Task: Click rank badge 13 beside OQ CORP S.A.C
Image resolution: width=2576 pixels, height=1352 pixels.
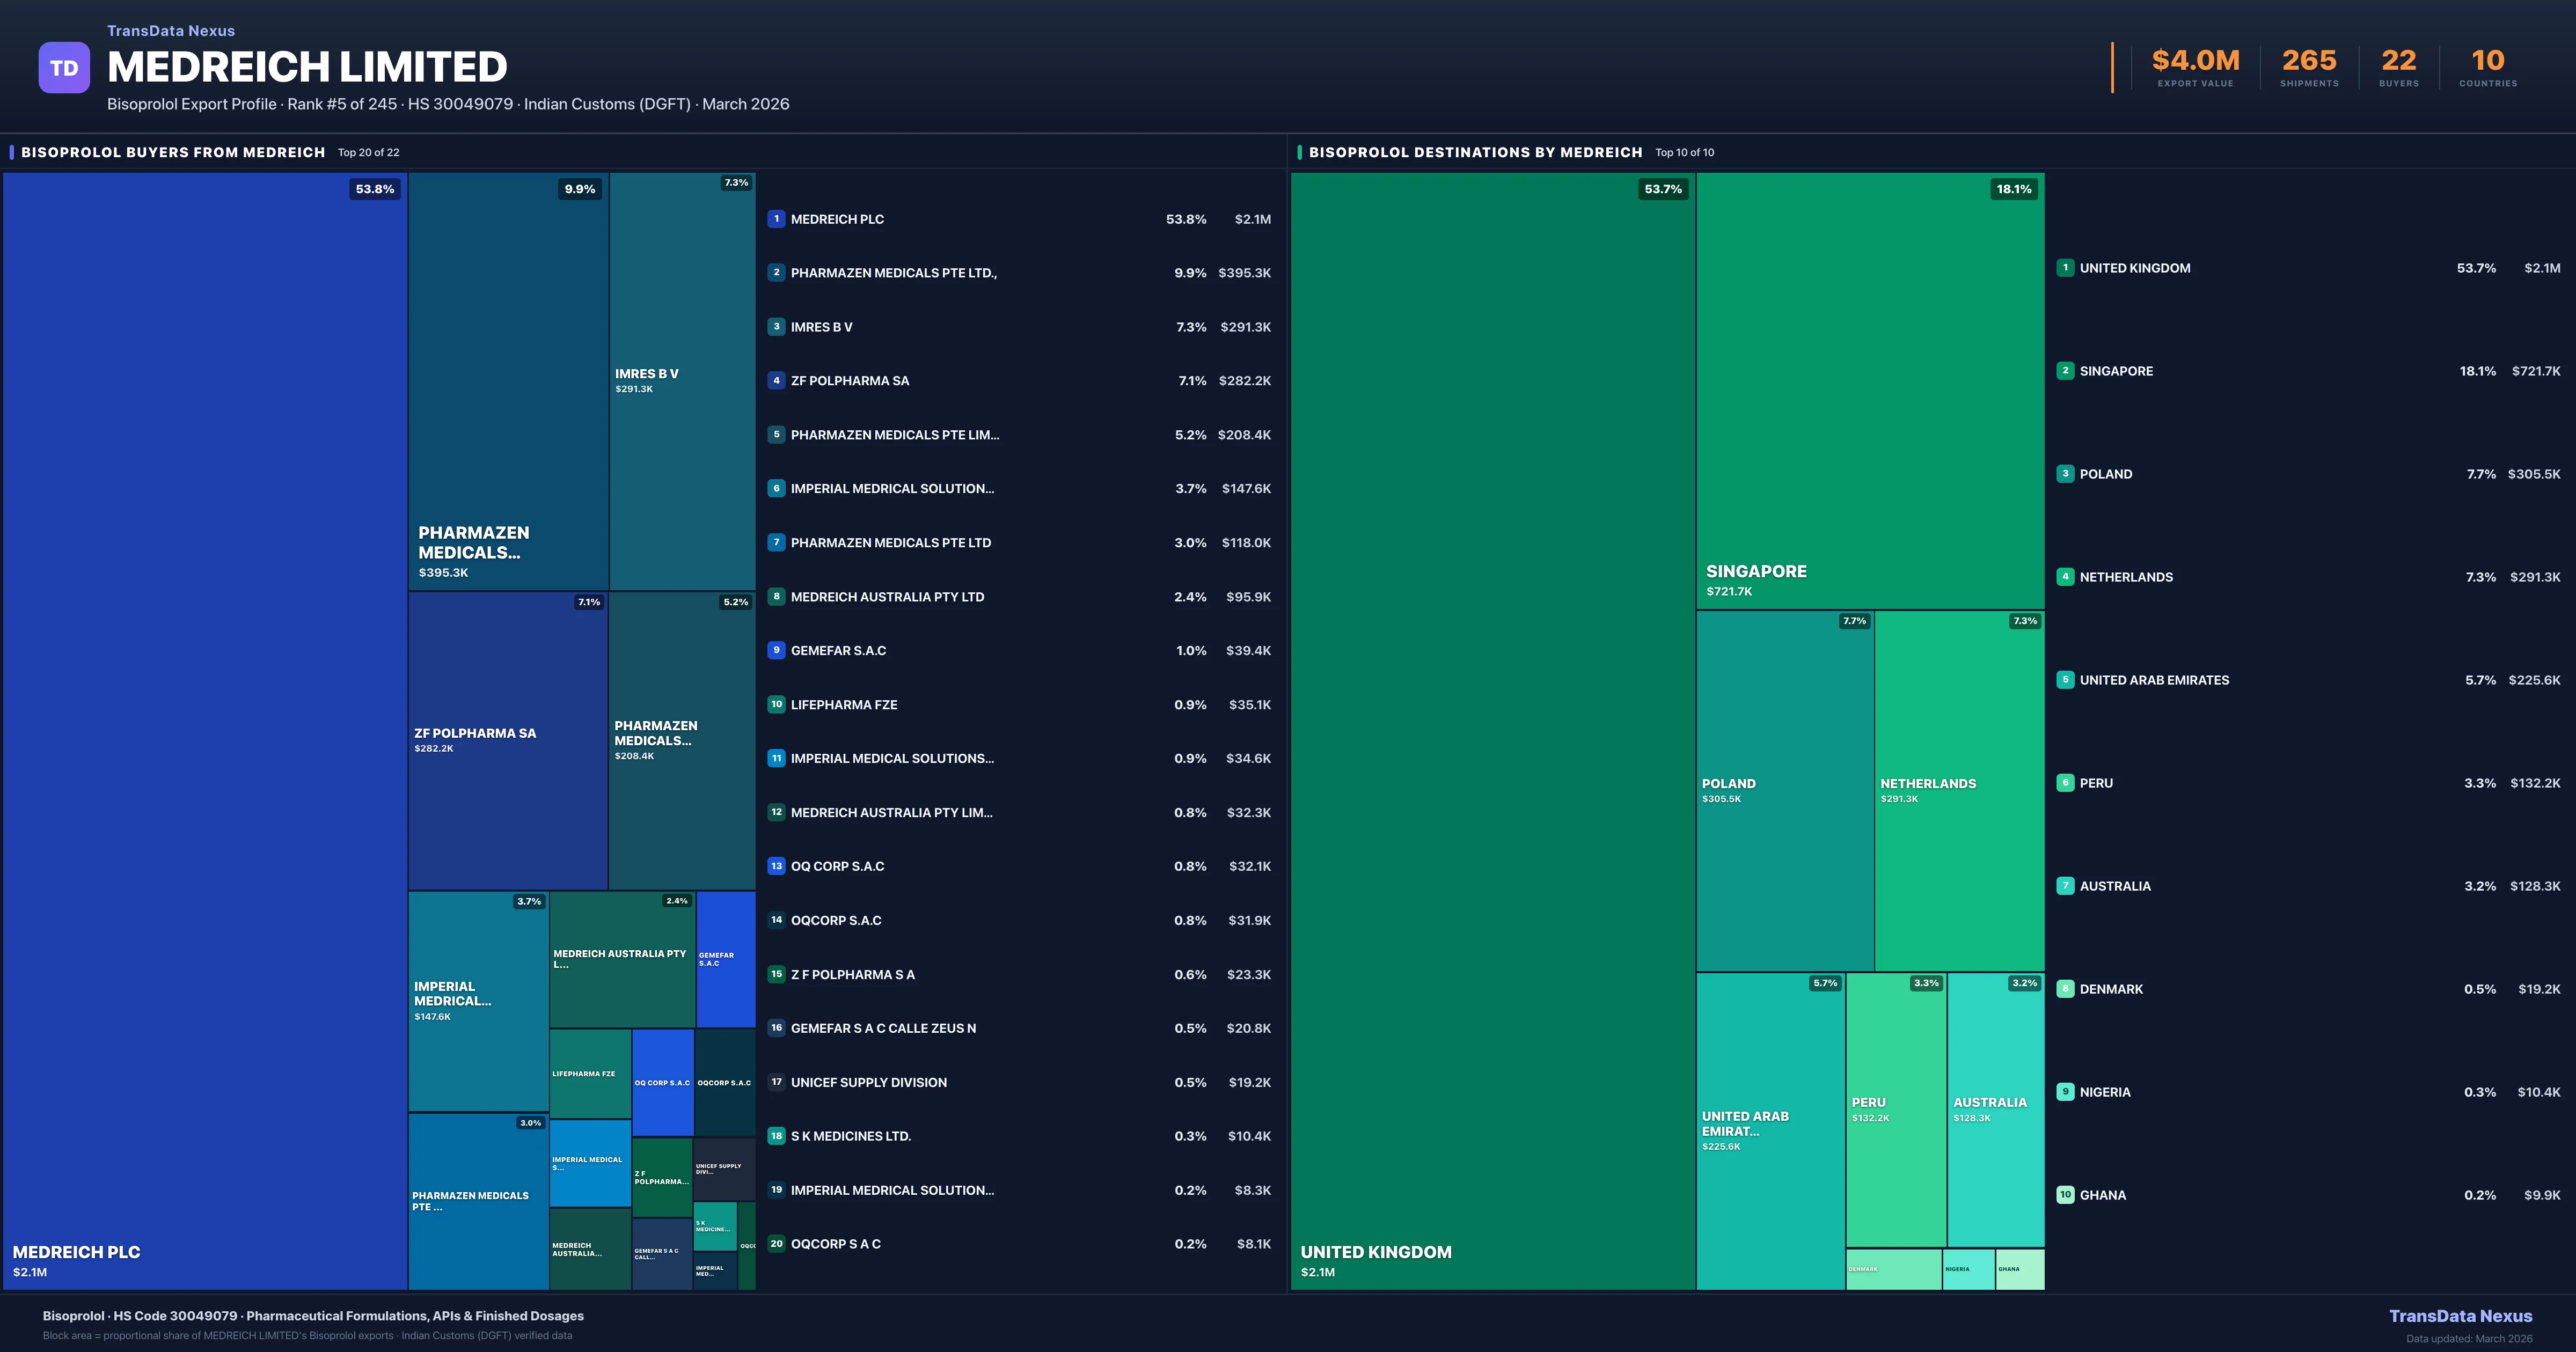Action: coord(776,866)
